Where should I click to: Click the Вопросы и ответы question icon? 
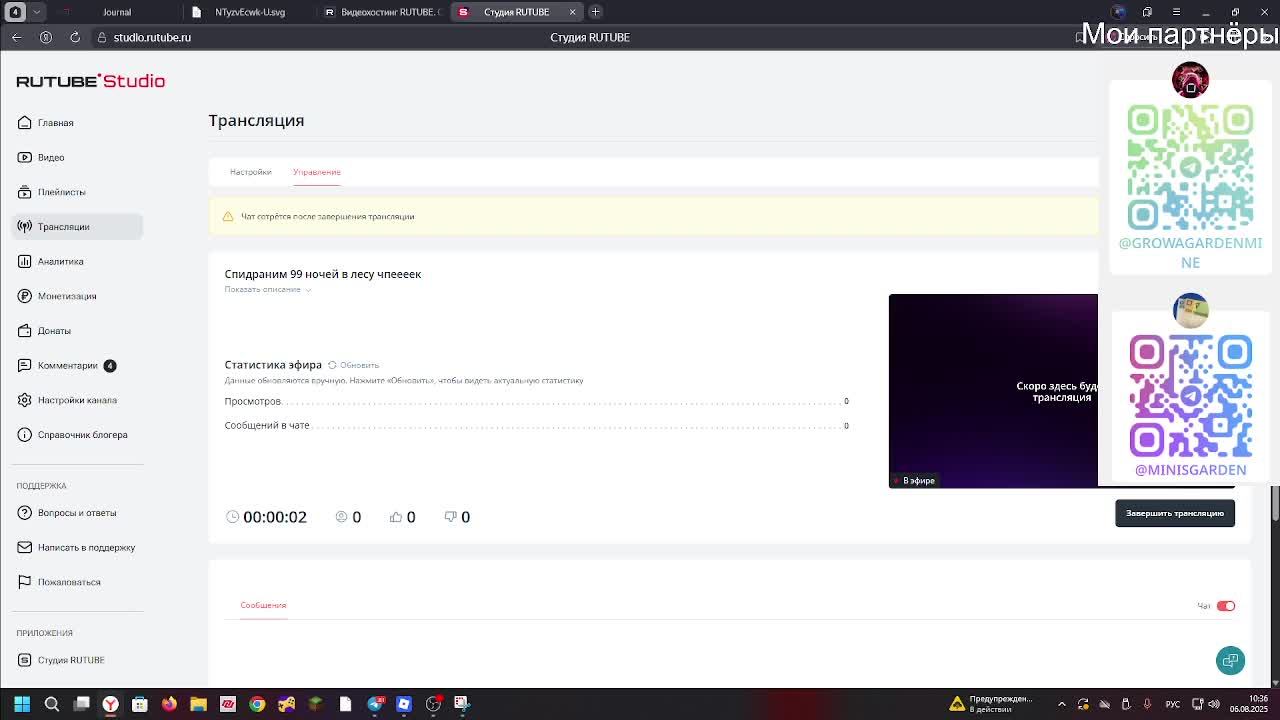coord(25,512)
